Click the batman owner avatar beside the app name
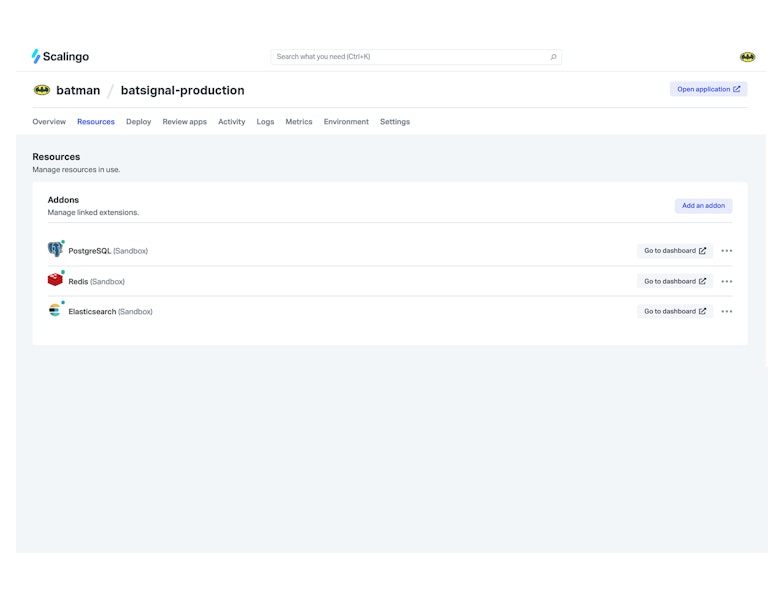This screenshot has width=784, height=596. click(42, 90)
